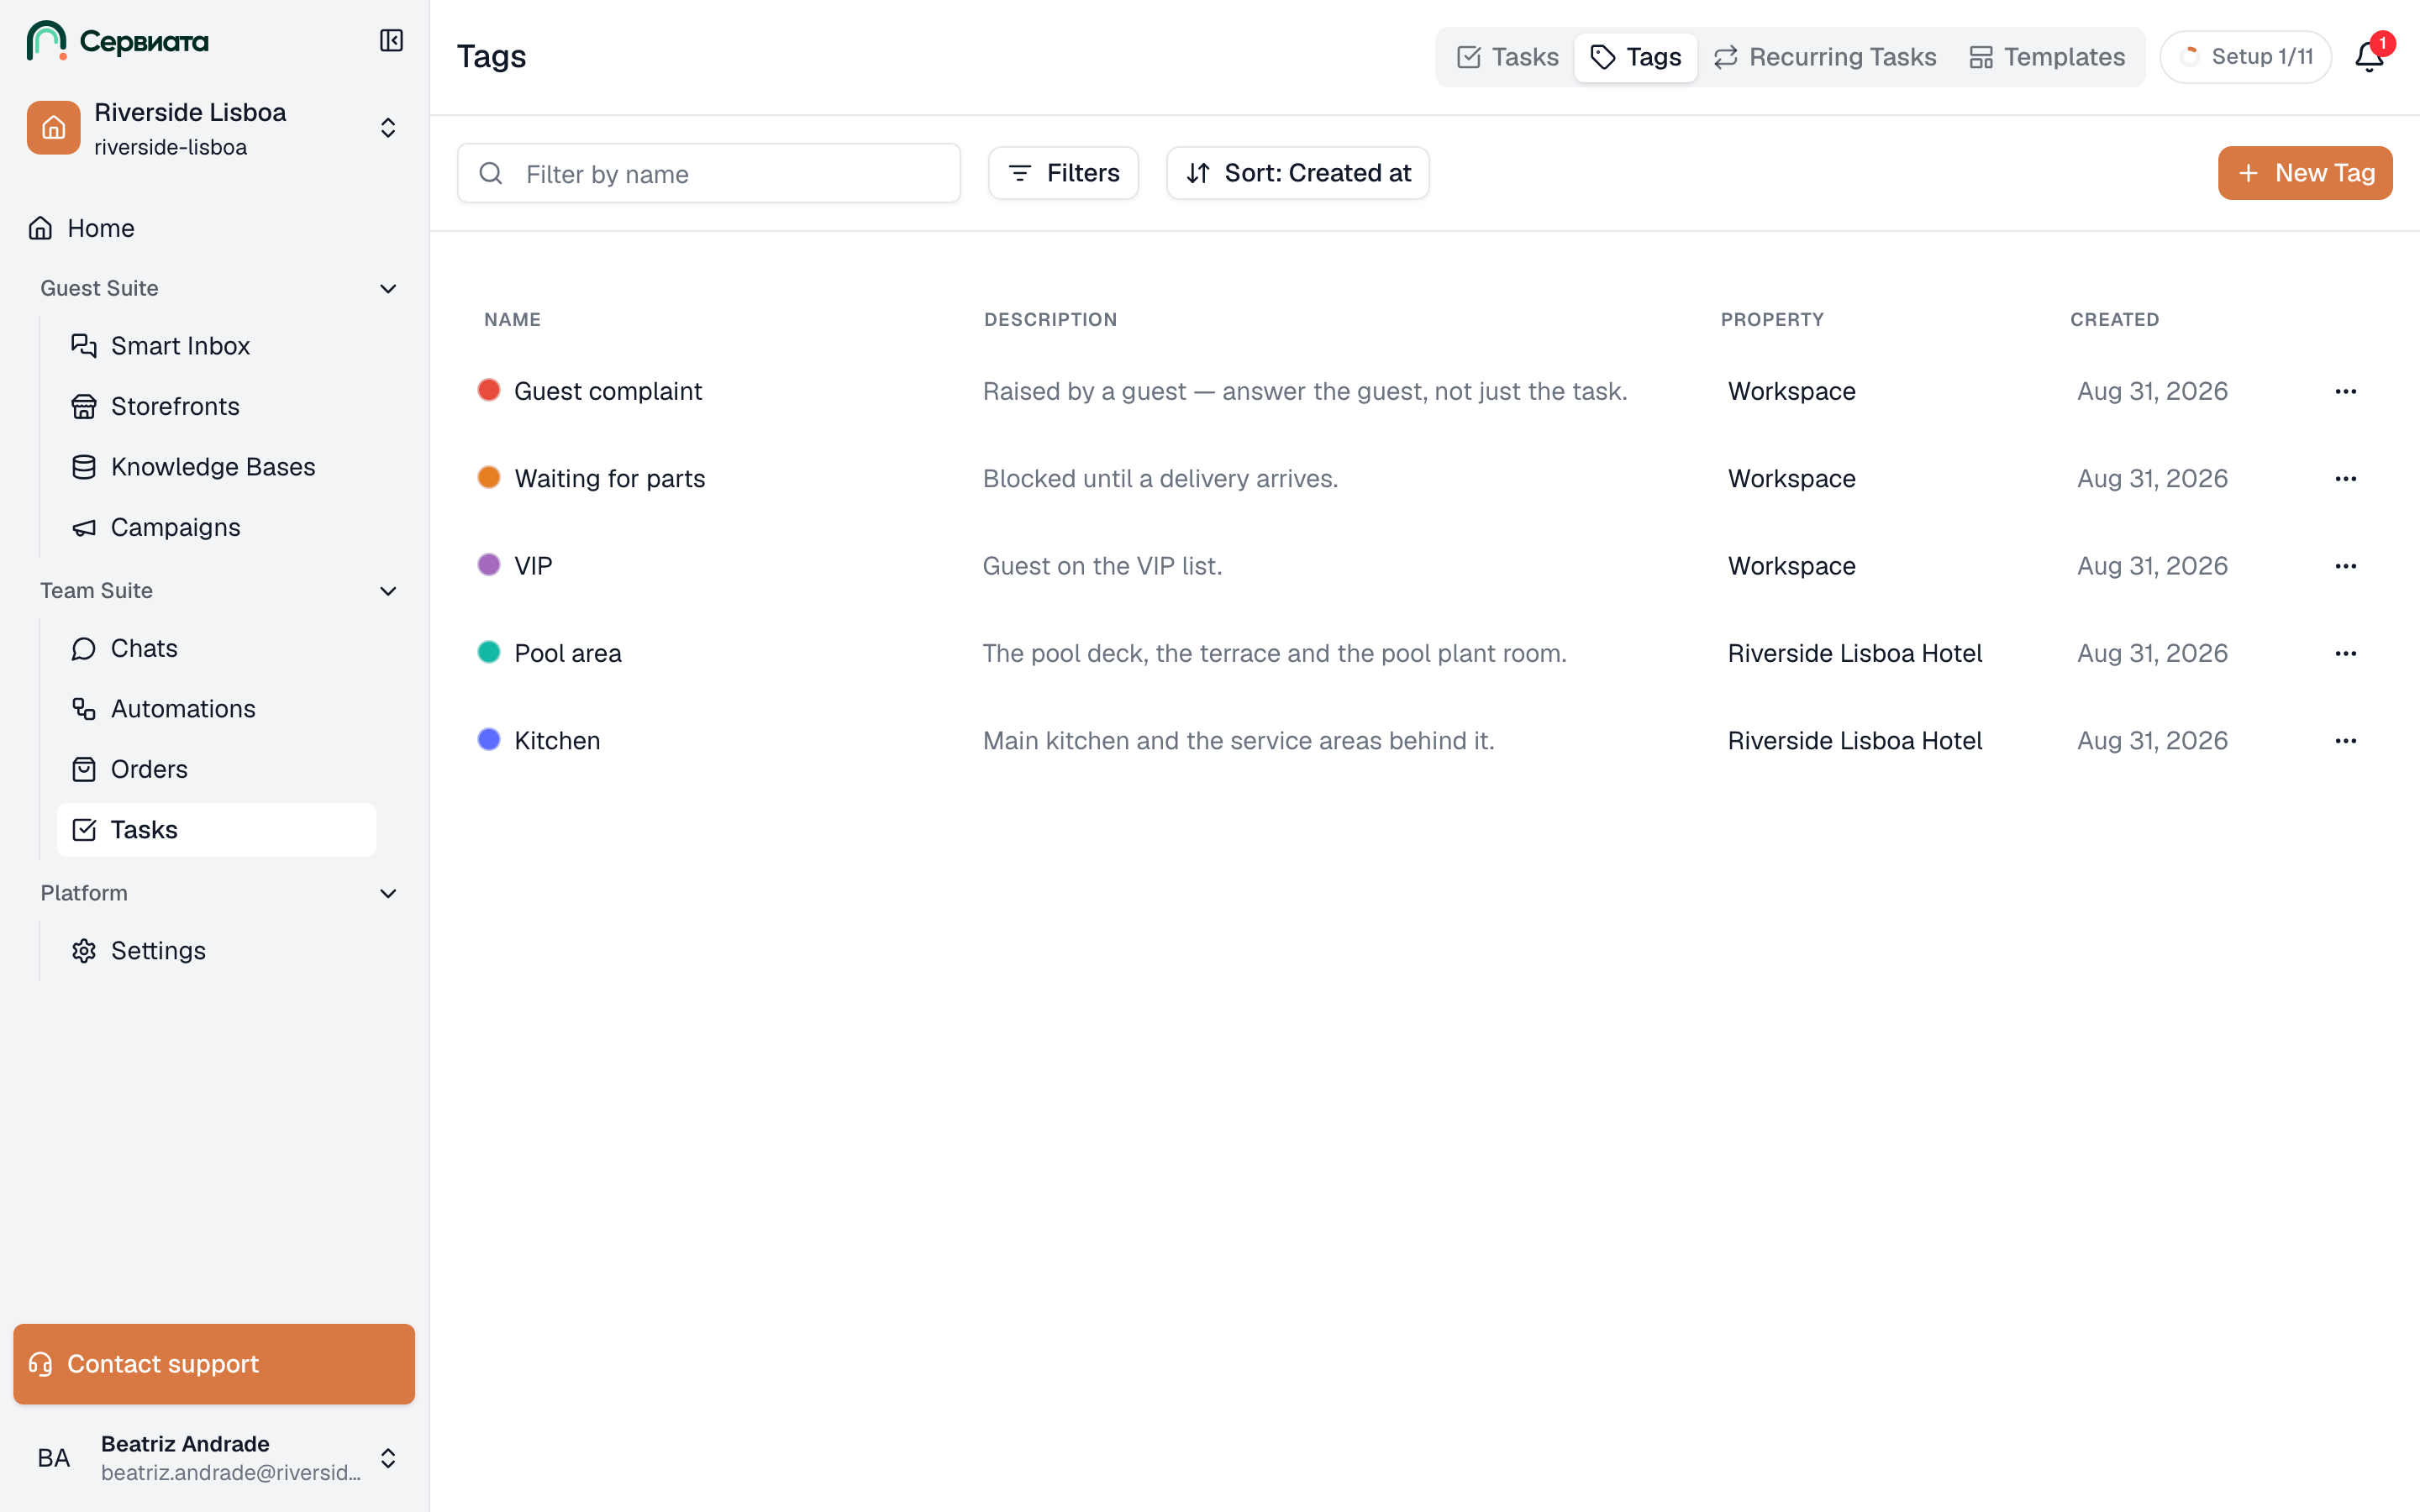The width and height of the screenshot is (2420, 1512).
Task: Click the red Guest complaint color dot
Action: click(489, 390)
